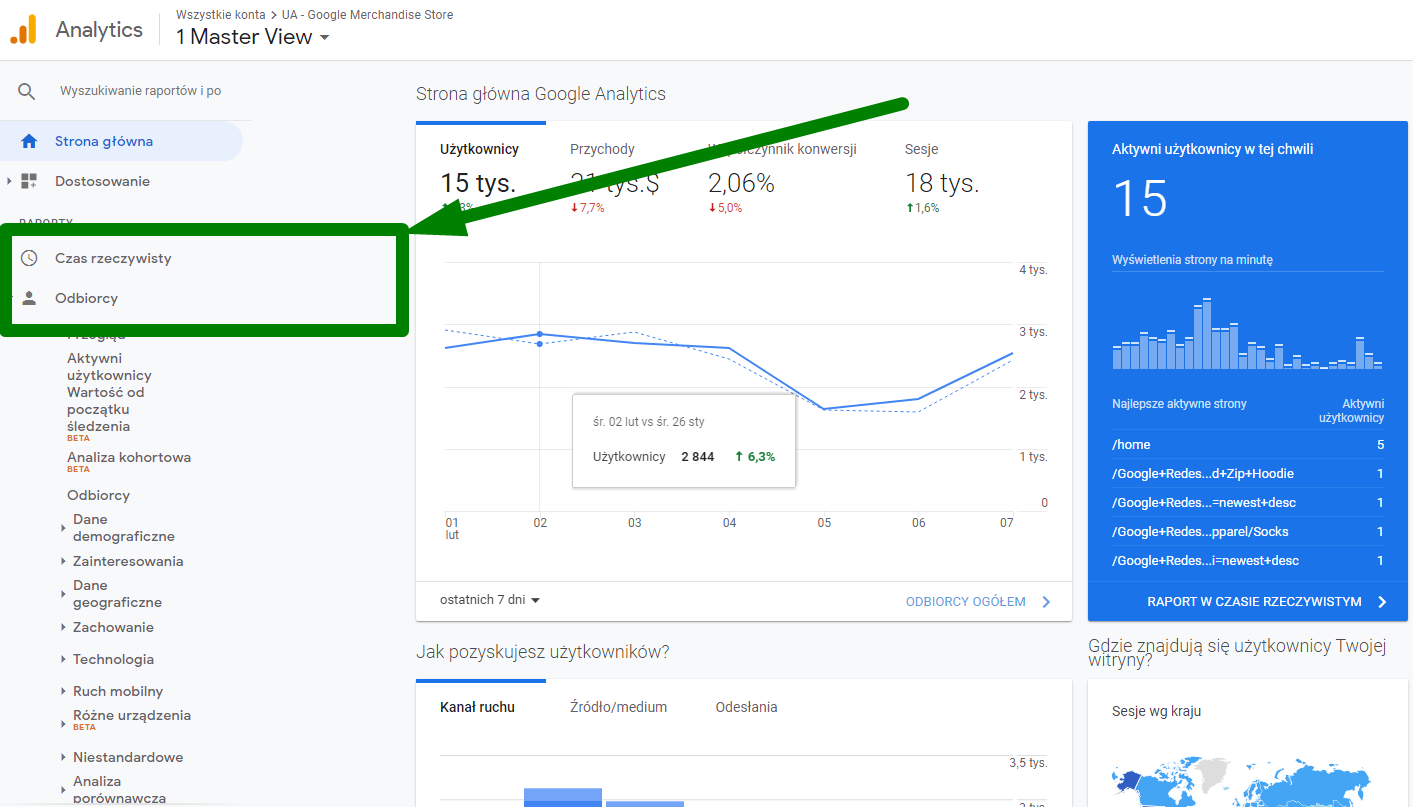Expand the Dostosowanie menu section
The width and height of the screenshot is (1413, 807).
tap(10, 181)
